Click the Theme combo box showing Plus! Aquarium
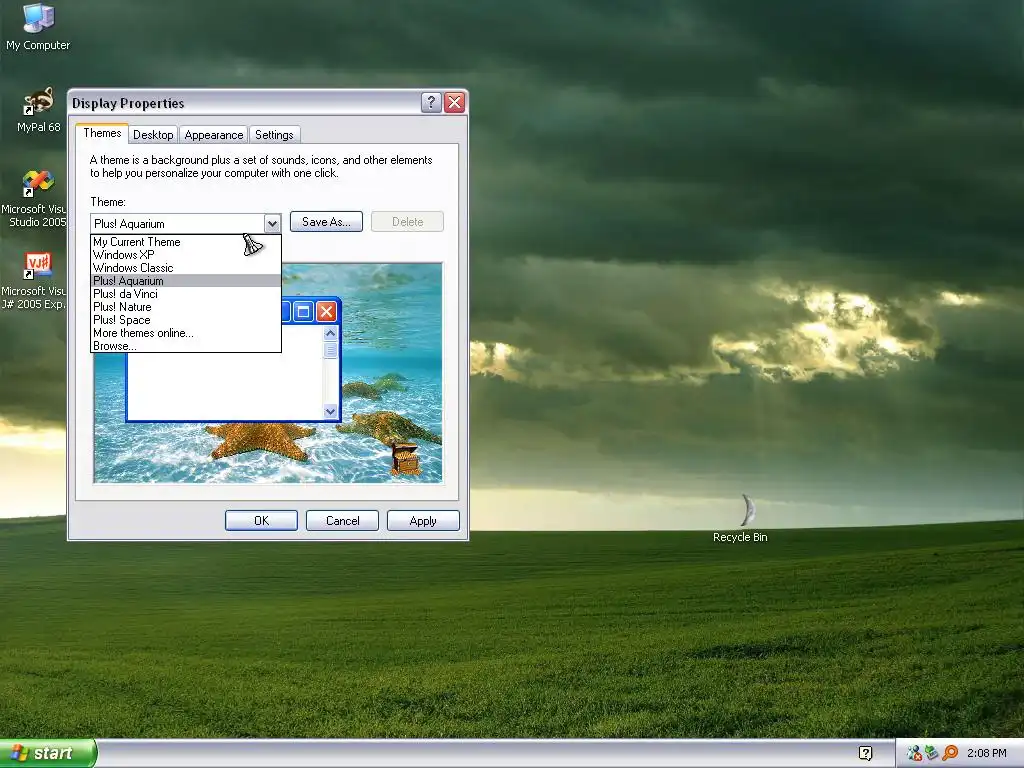 coord(185,223)
